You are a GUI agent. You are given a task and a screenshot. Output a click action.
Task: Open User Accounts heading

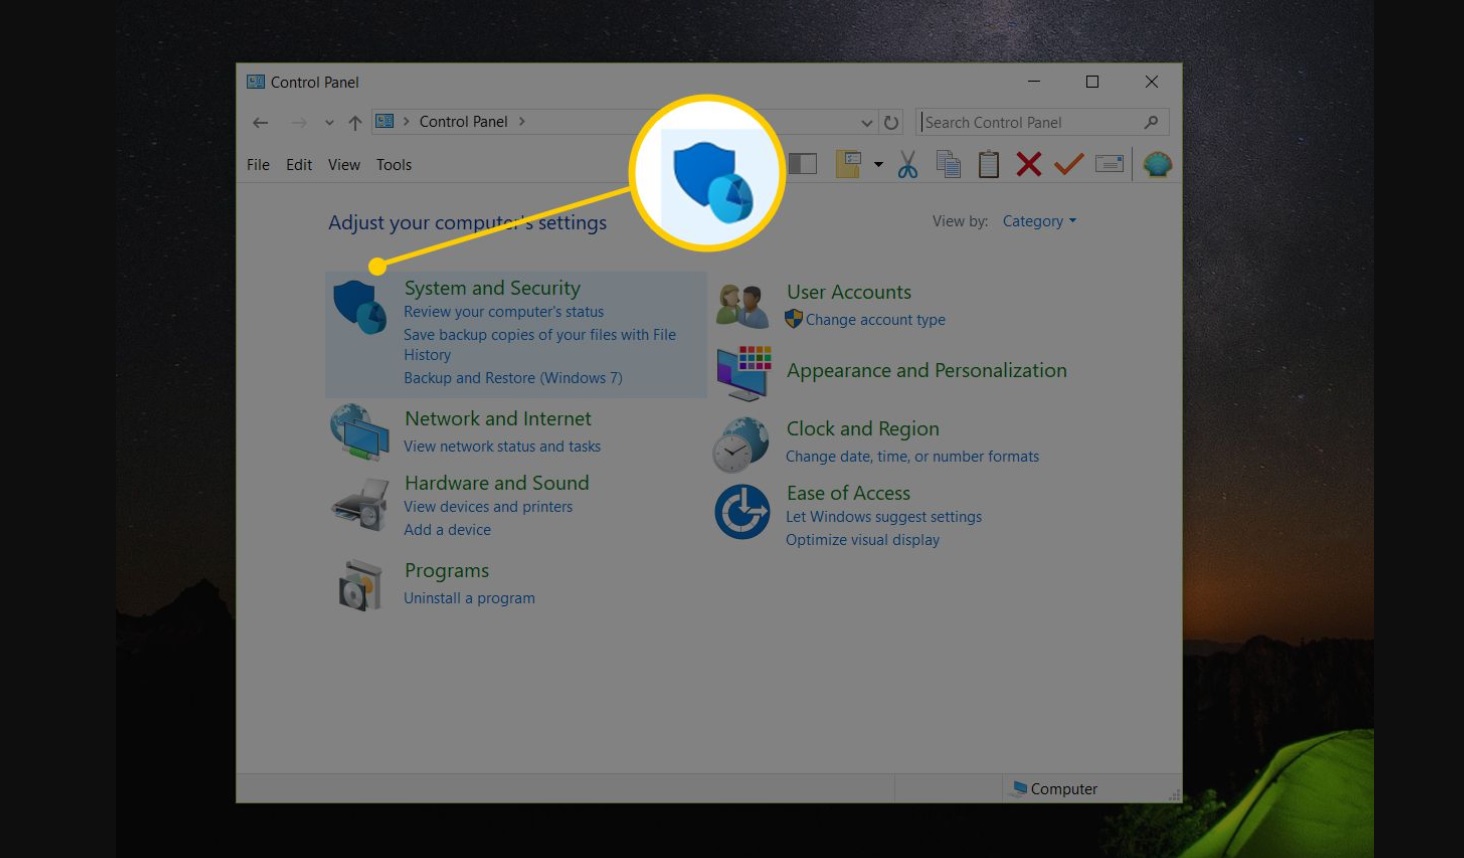point(849,292)
